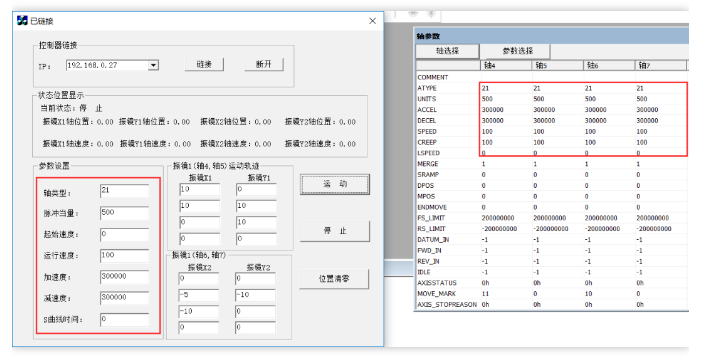Click the 加速度 acceleration field
Viewport: 705px width, 360px height.
[125, 276]
